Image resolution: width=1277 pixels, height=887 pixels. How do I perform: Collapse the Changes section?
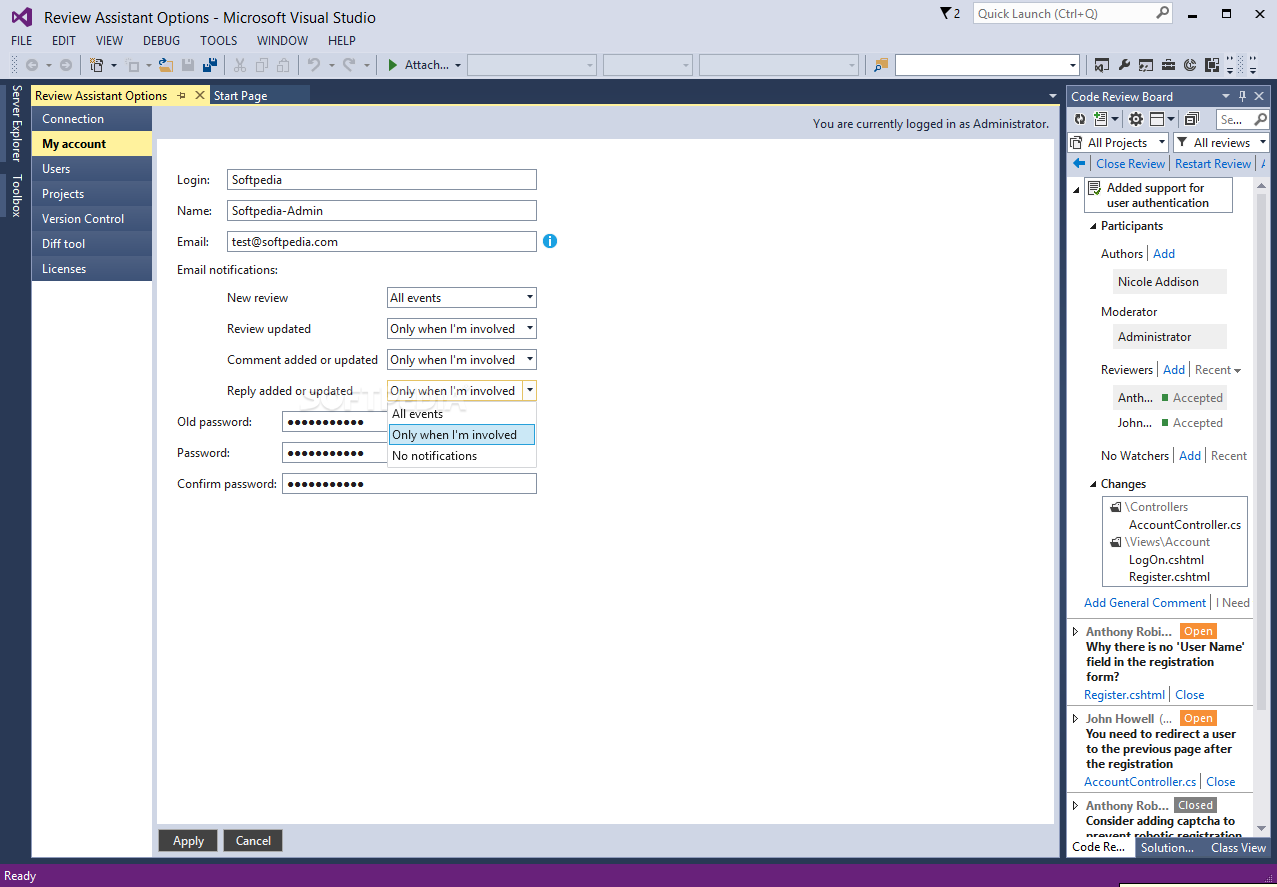click(1094, 484)
